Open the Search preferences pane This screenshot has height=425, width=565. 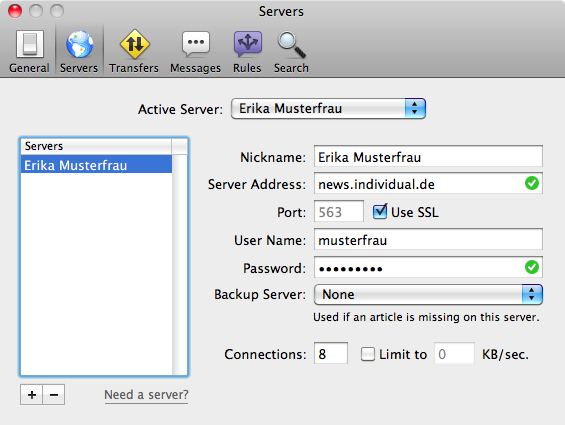(x=291, y=52)
